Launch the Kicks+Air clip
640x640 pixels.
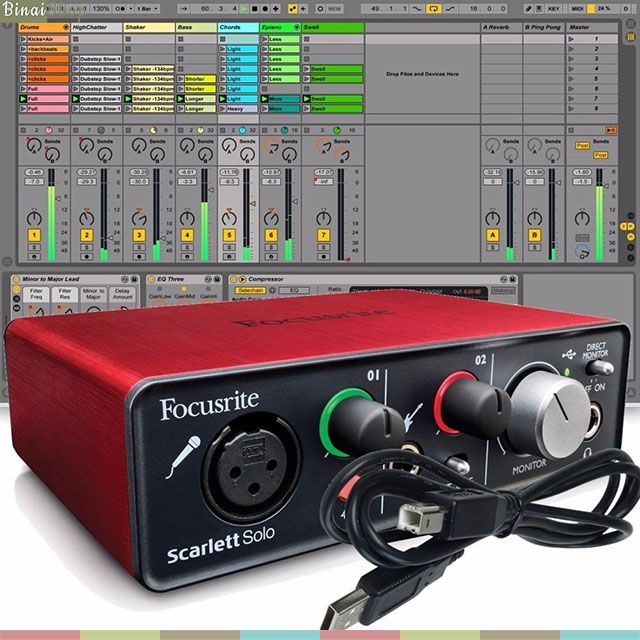tap(23, 39)
